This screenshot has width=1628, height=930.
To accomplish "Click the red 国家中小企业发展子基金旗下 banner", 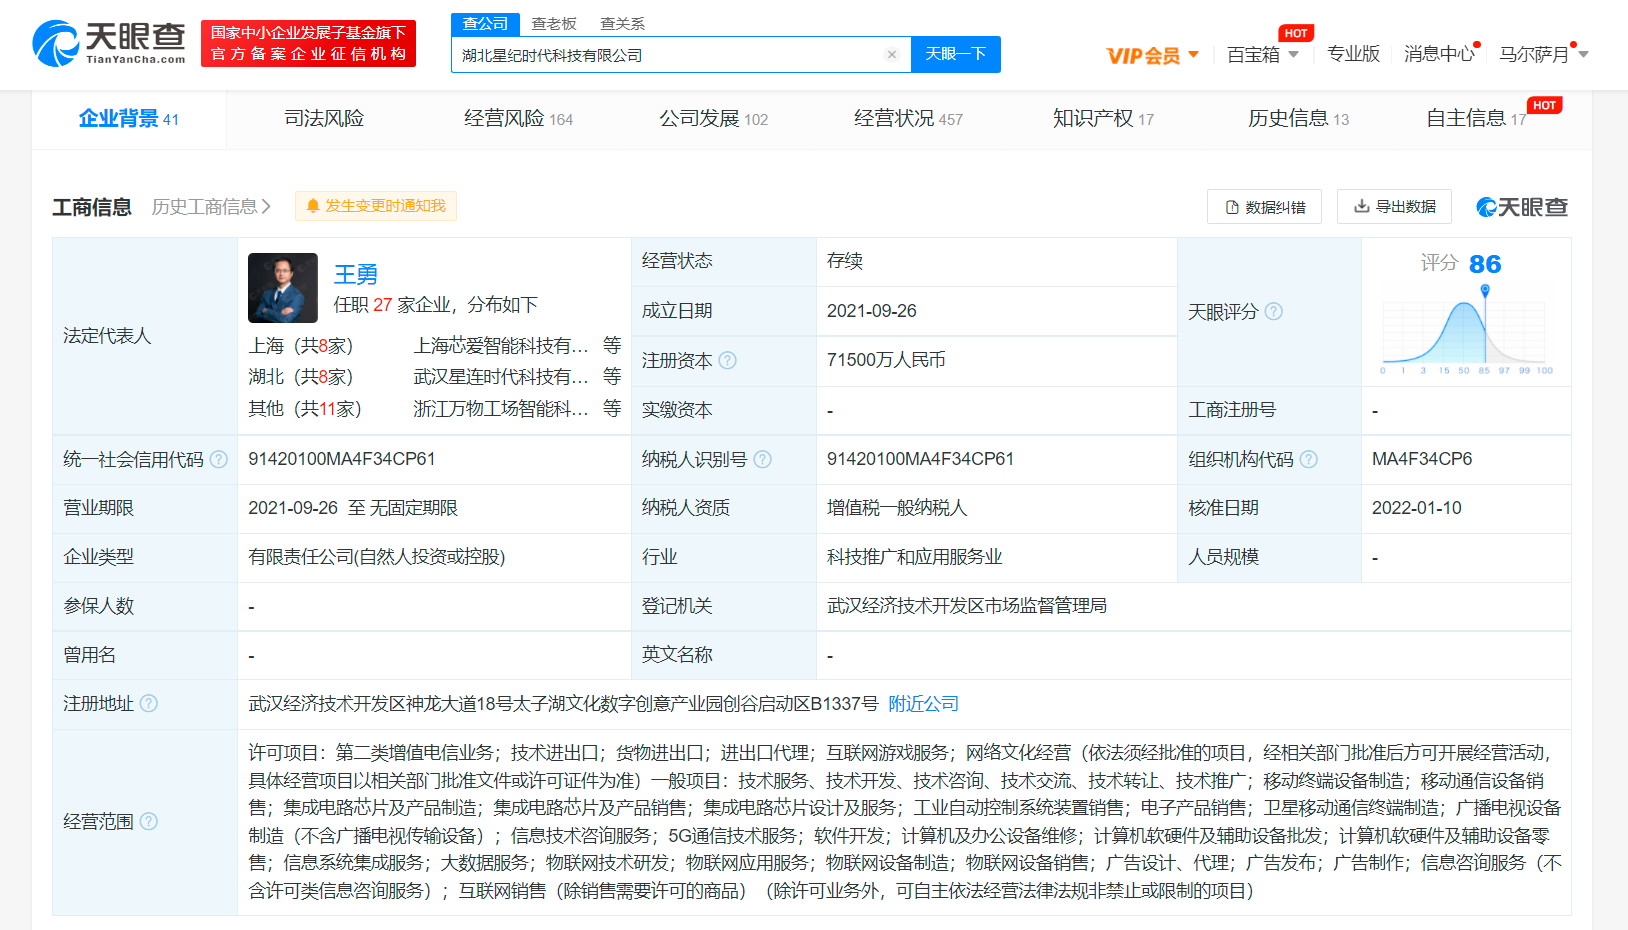I will [x=308, y=43].
